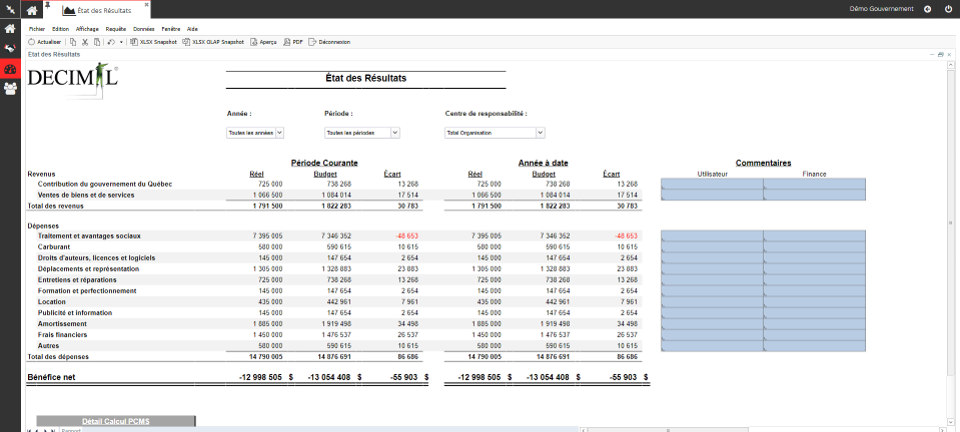The height and width of the screenshot is (432, 960).
Task: Click the 'Commentaires' heading
Action: [763, 163]
